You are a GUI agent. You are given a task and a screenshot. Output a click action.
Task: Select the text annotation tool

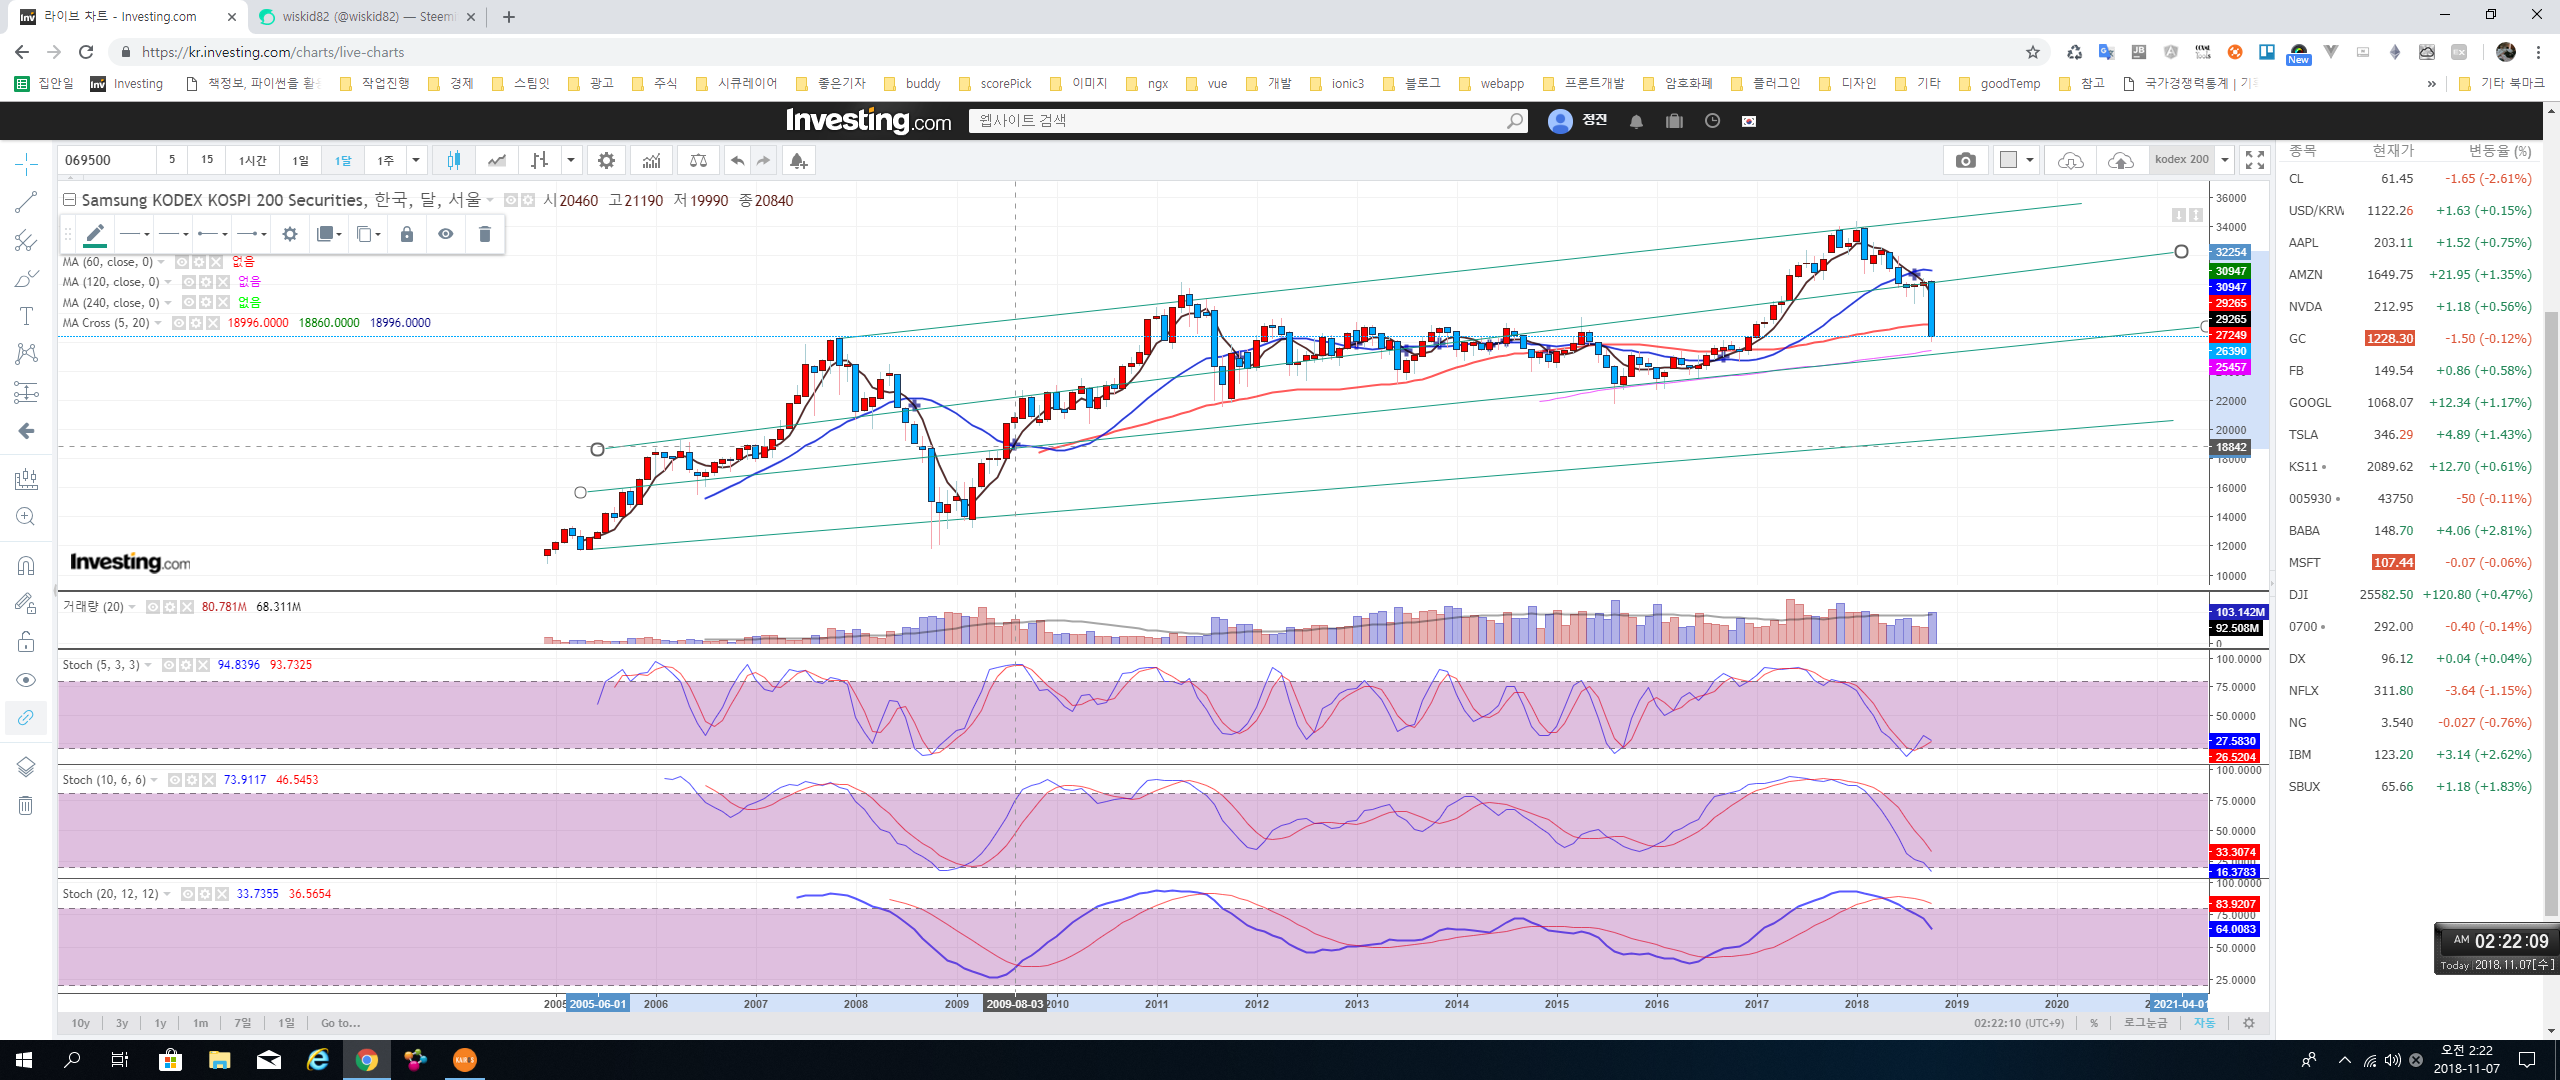click(x=26, y=316)
